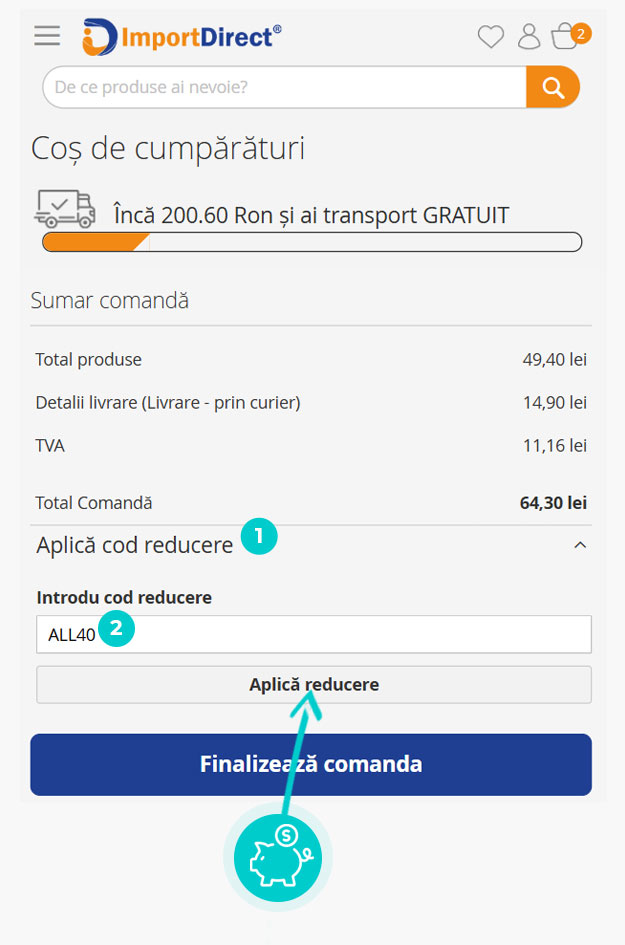Click the piggy bank savings icon
Viewport: 625px width, 945px height.
click(x=277, y=856)
